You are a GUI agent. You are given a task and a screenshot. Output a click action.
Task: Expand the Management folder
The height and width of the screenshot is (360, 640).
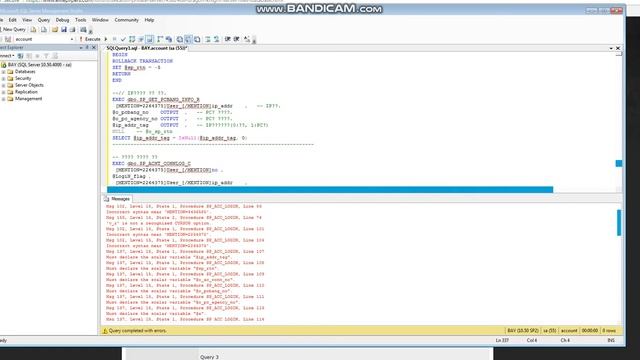click(4, 99)
